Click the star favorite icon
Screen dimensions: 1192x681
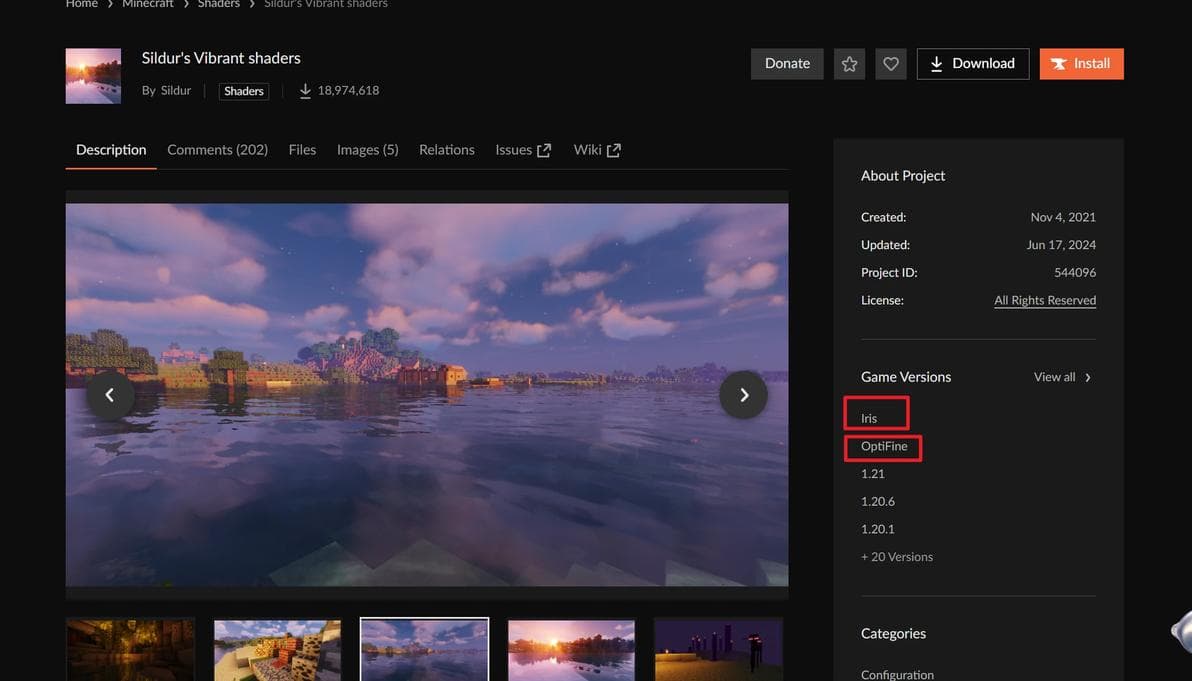tap(849, 64)
